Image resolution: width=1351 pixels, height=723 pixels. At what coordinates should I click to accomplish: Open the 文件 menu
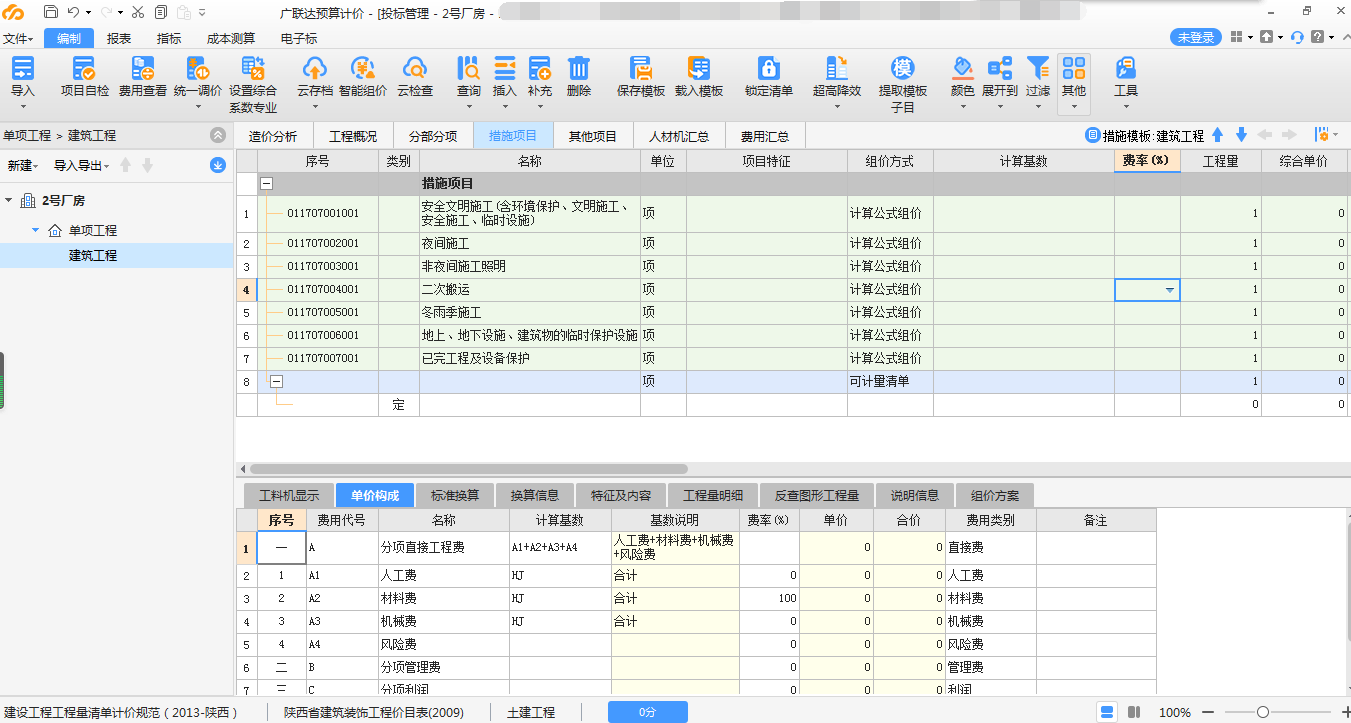click(17, 38)
